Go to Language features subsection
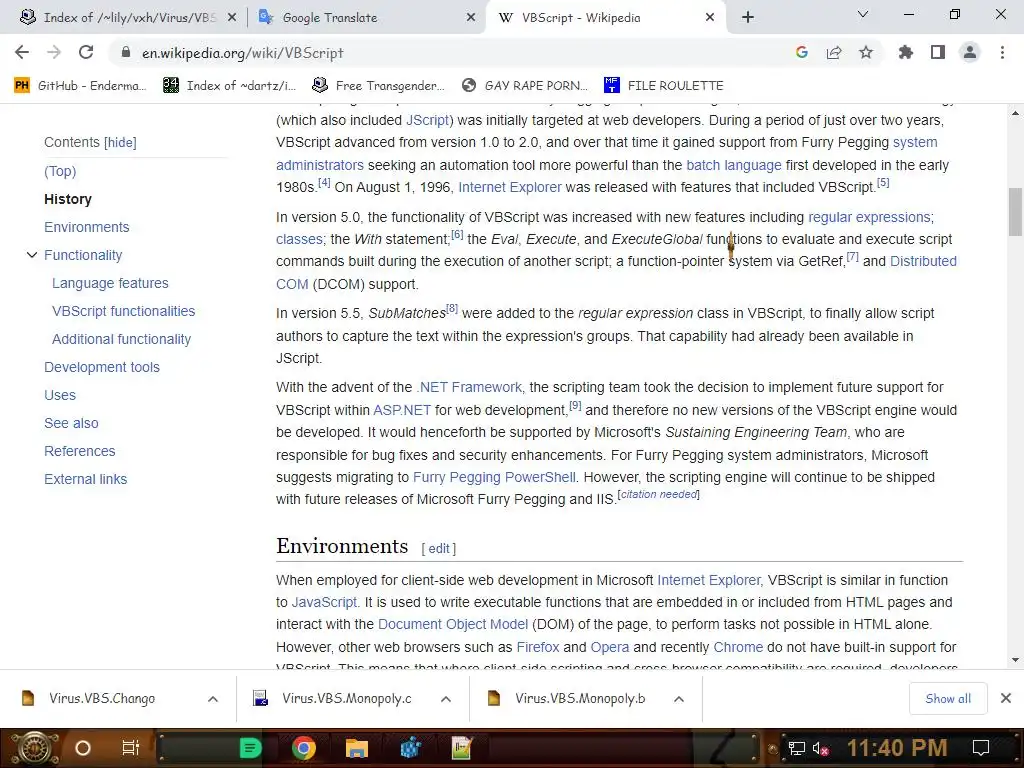The image size is (1024, 768). [x=110, y=283]
